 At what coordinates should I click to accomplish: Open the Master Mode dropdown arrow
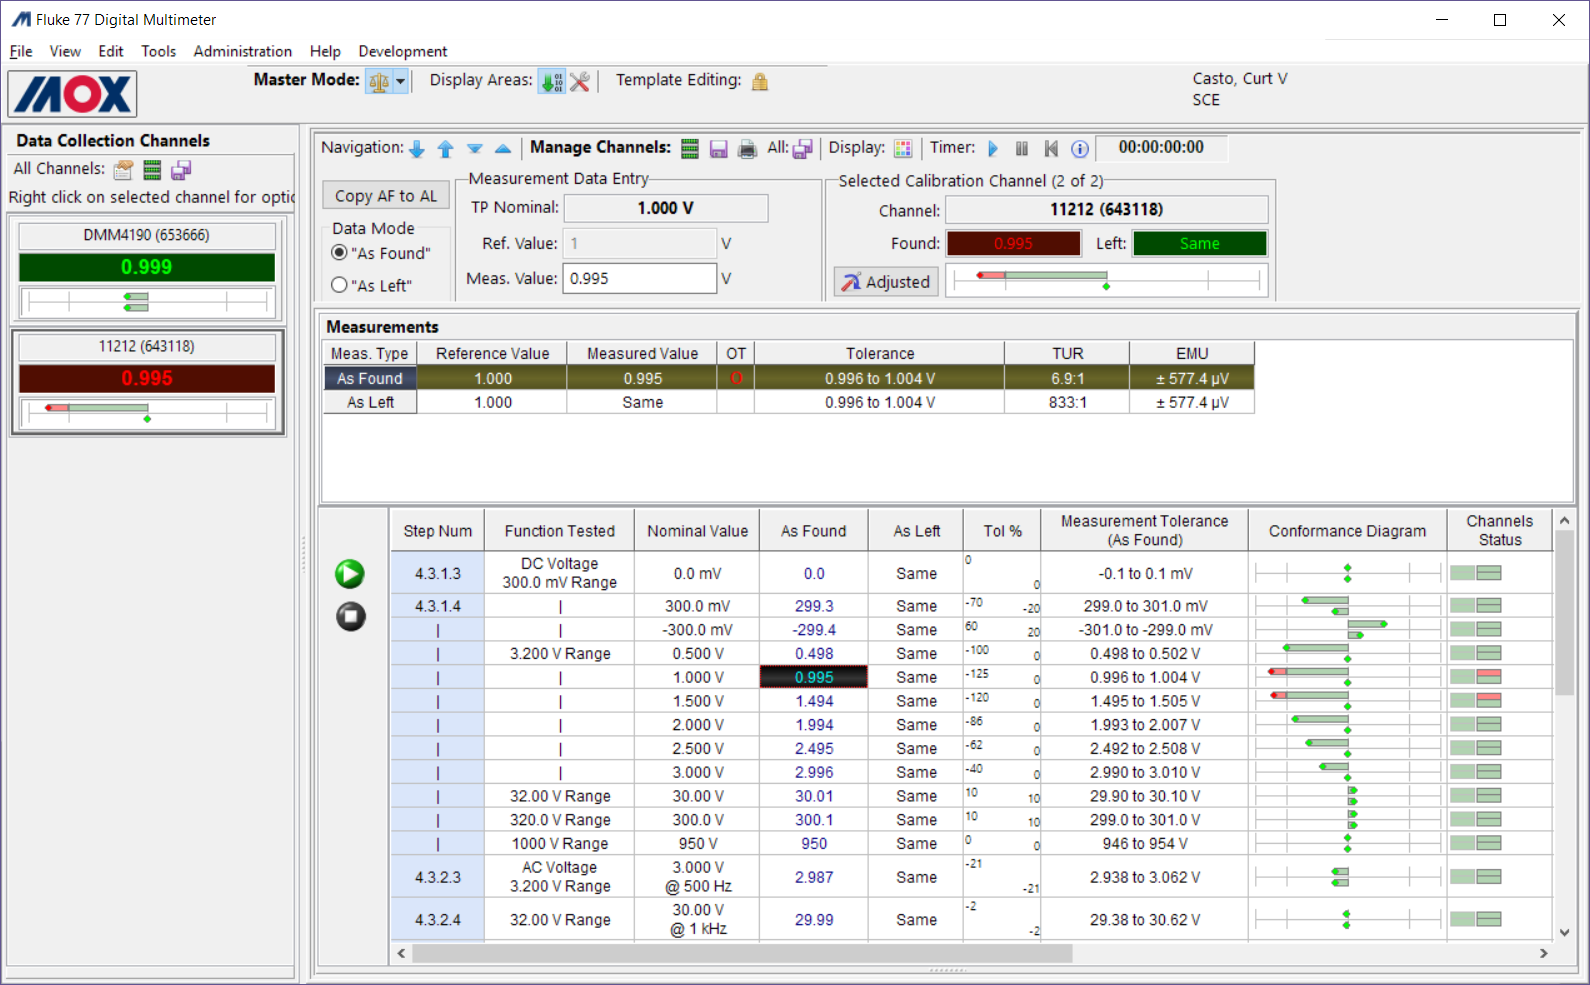coord(401,82)
